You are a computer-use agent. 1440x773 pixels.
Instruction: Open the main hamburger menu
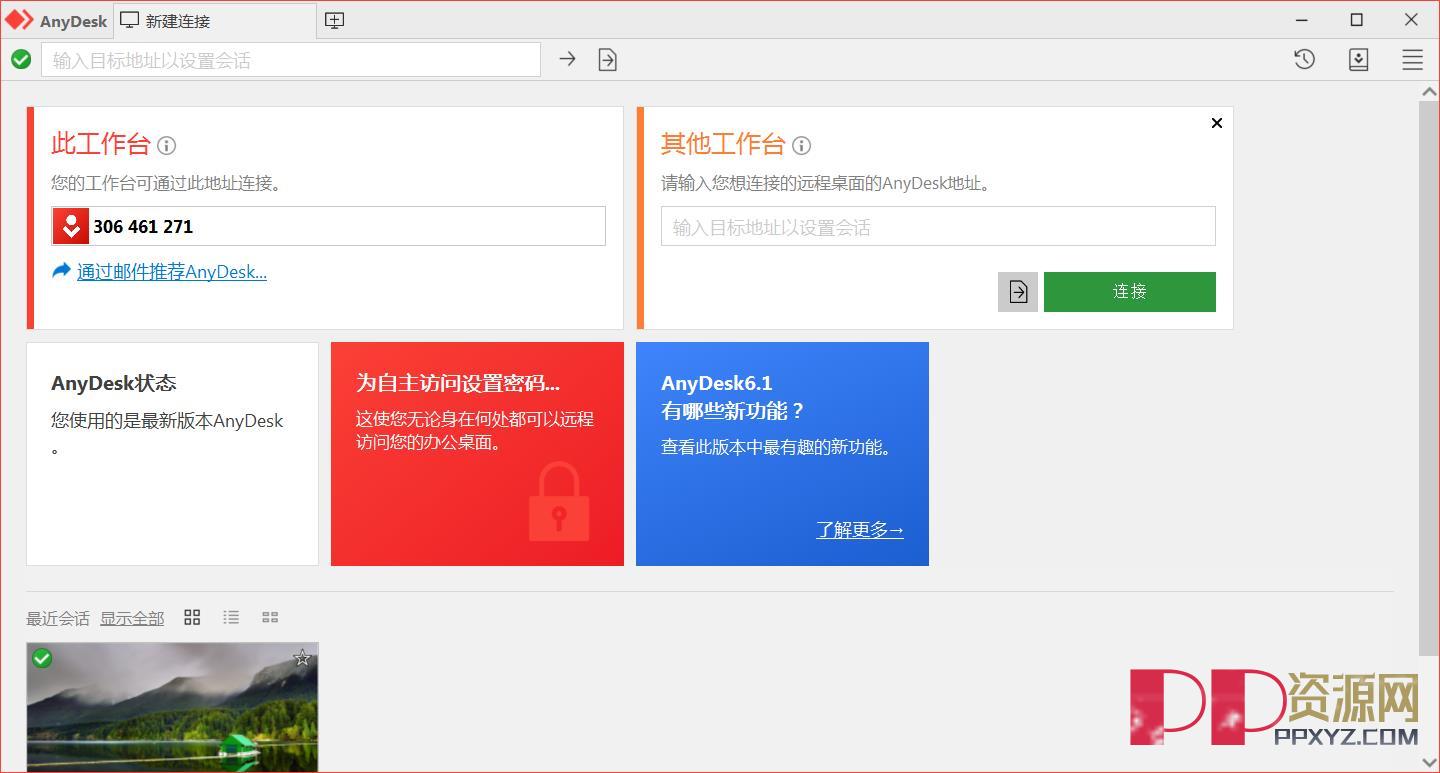tap(1412, 58)
